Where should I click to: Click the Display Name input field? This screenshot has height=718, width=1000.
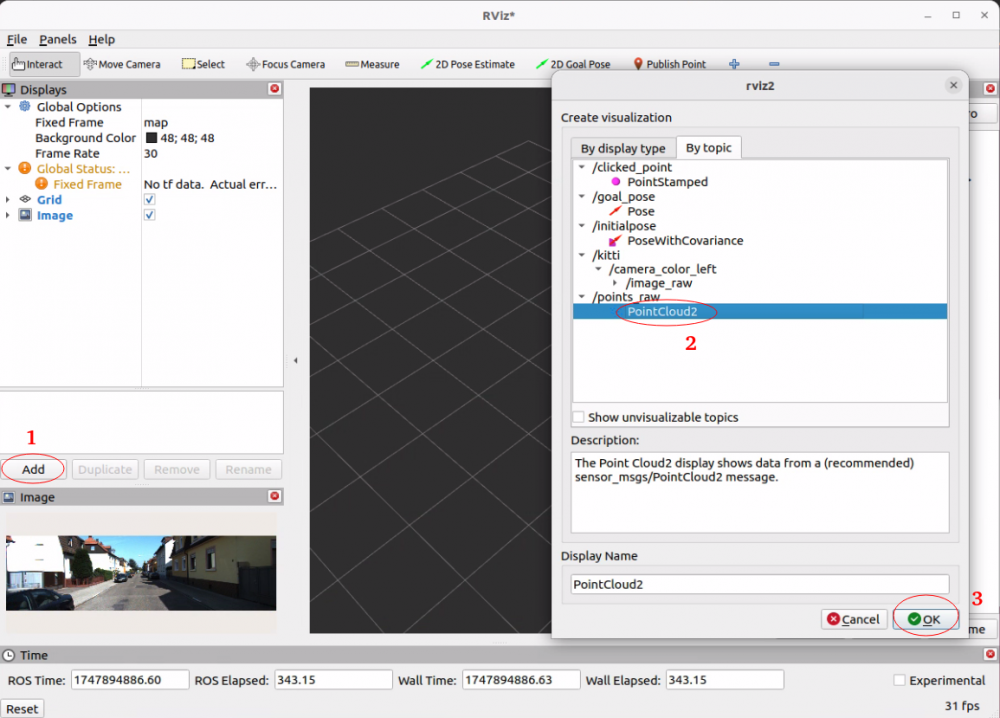(758, 583)
